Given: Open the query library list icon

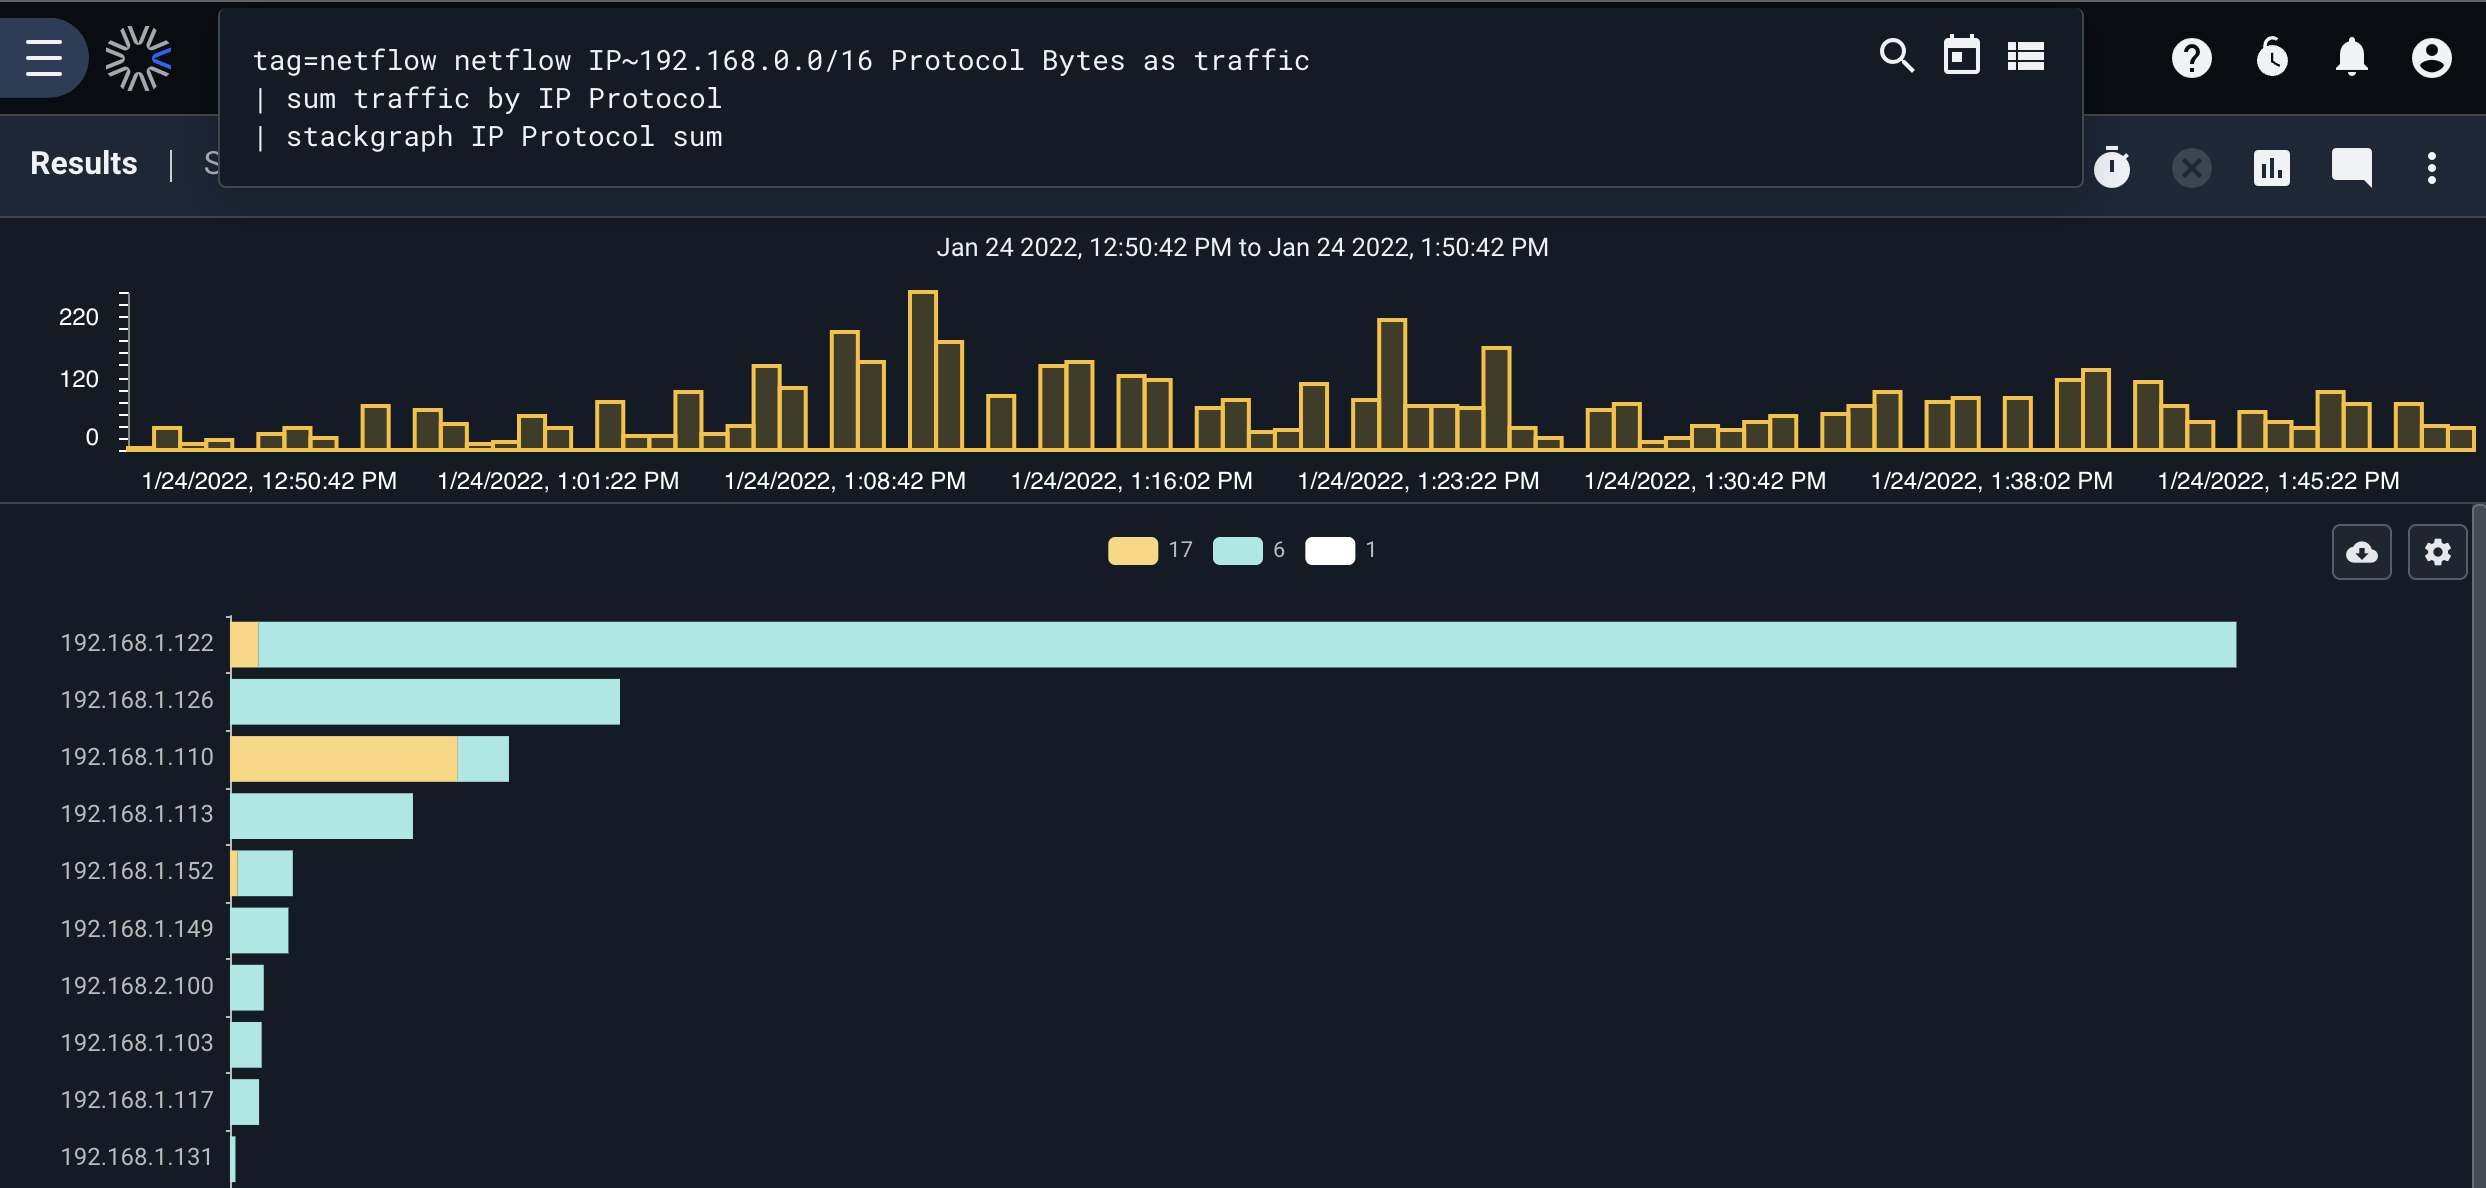Looking at the screenshot, I should [x=2026, y=56].
